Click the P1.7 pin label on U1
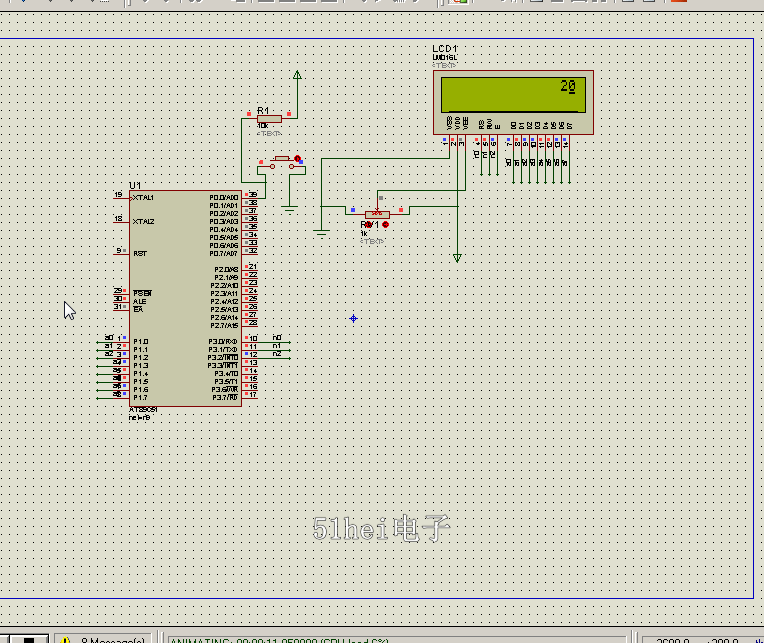Viewport: 764px width, 643px height. [141, 398]
